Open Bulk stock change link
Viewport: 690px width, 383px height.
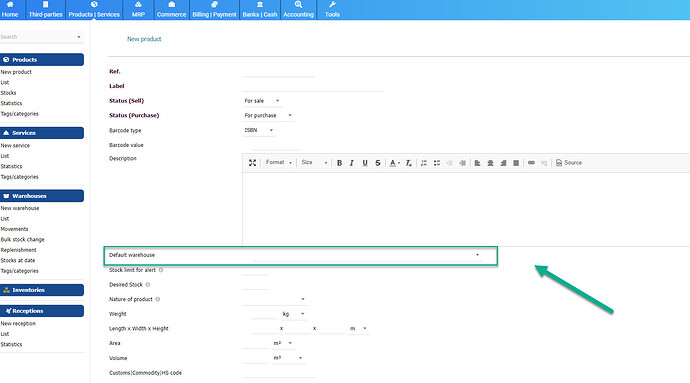point(22,239)
